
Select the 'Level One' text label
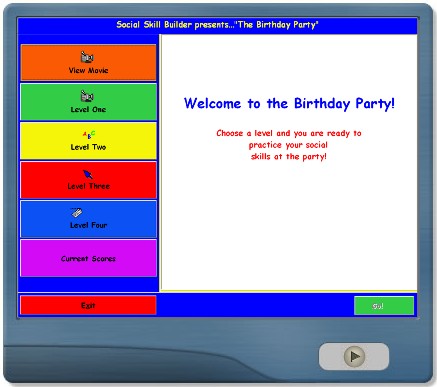[88, 109]
